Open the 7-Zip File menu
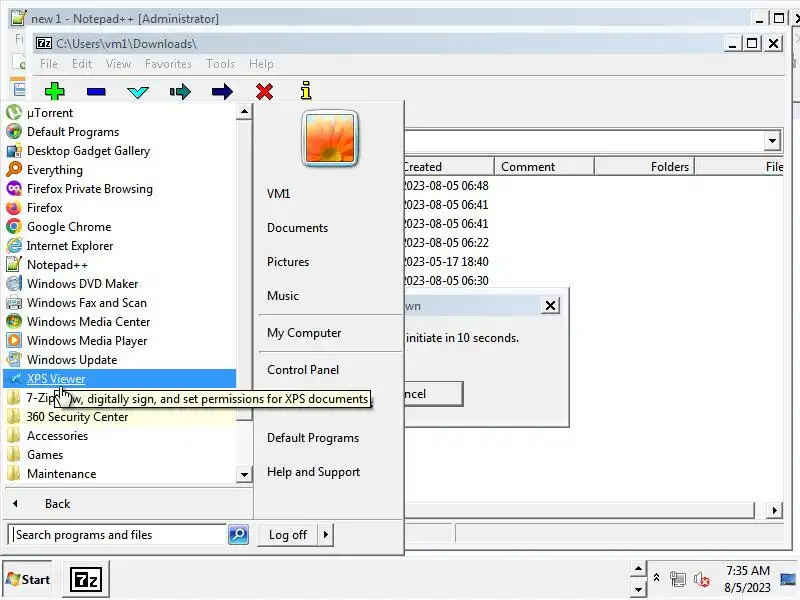This screenshot has width=800, height=600. [x=49, y=64]
